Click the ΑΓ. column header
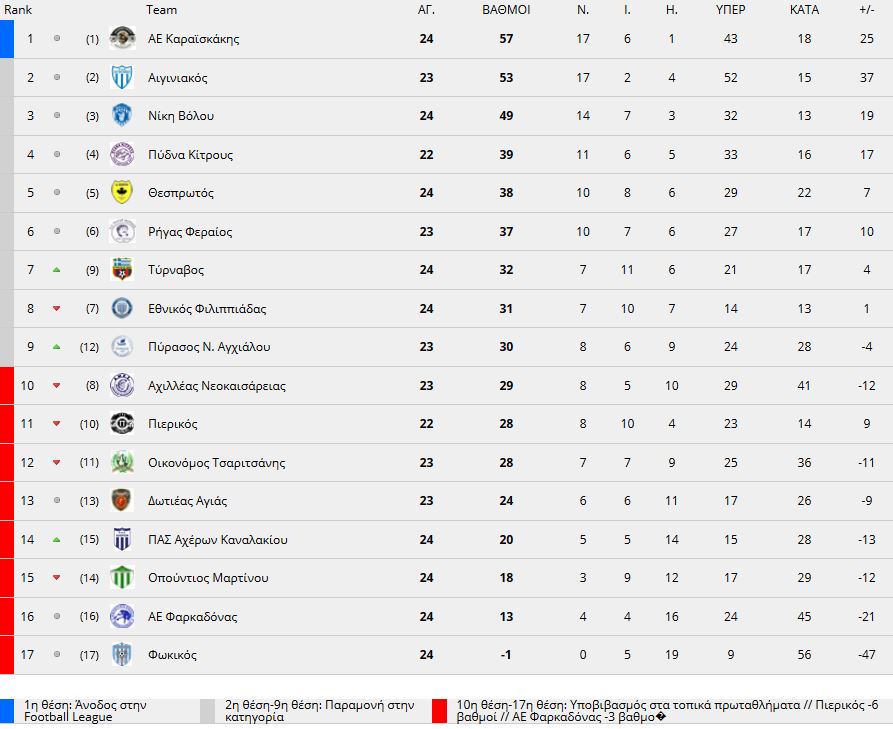 [426, 10]
